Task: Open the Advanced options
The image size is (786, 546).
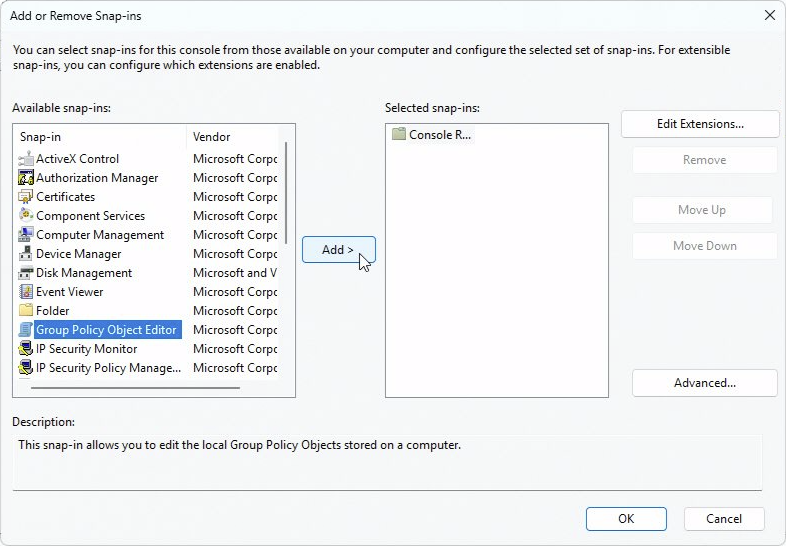Action: (704, 383)
